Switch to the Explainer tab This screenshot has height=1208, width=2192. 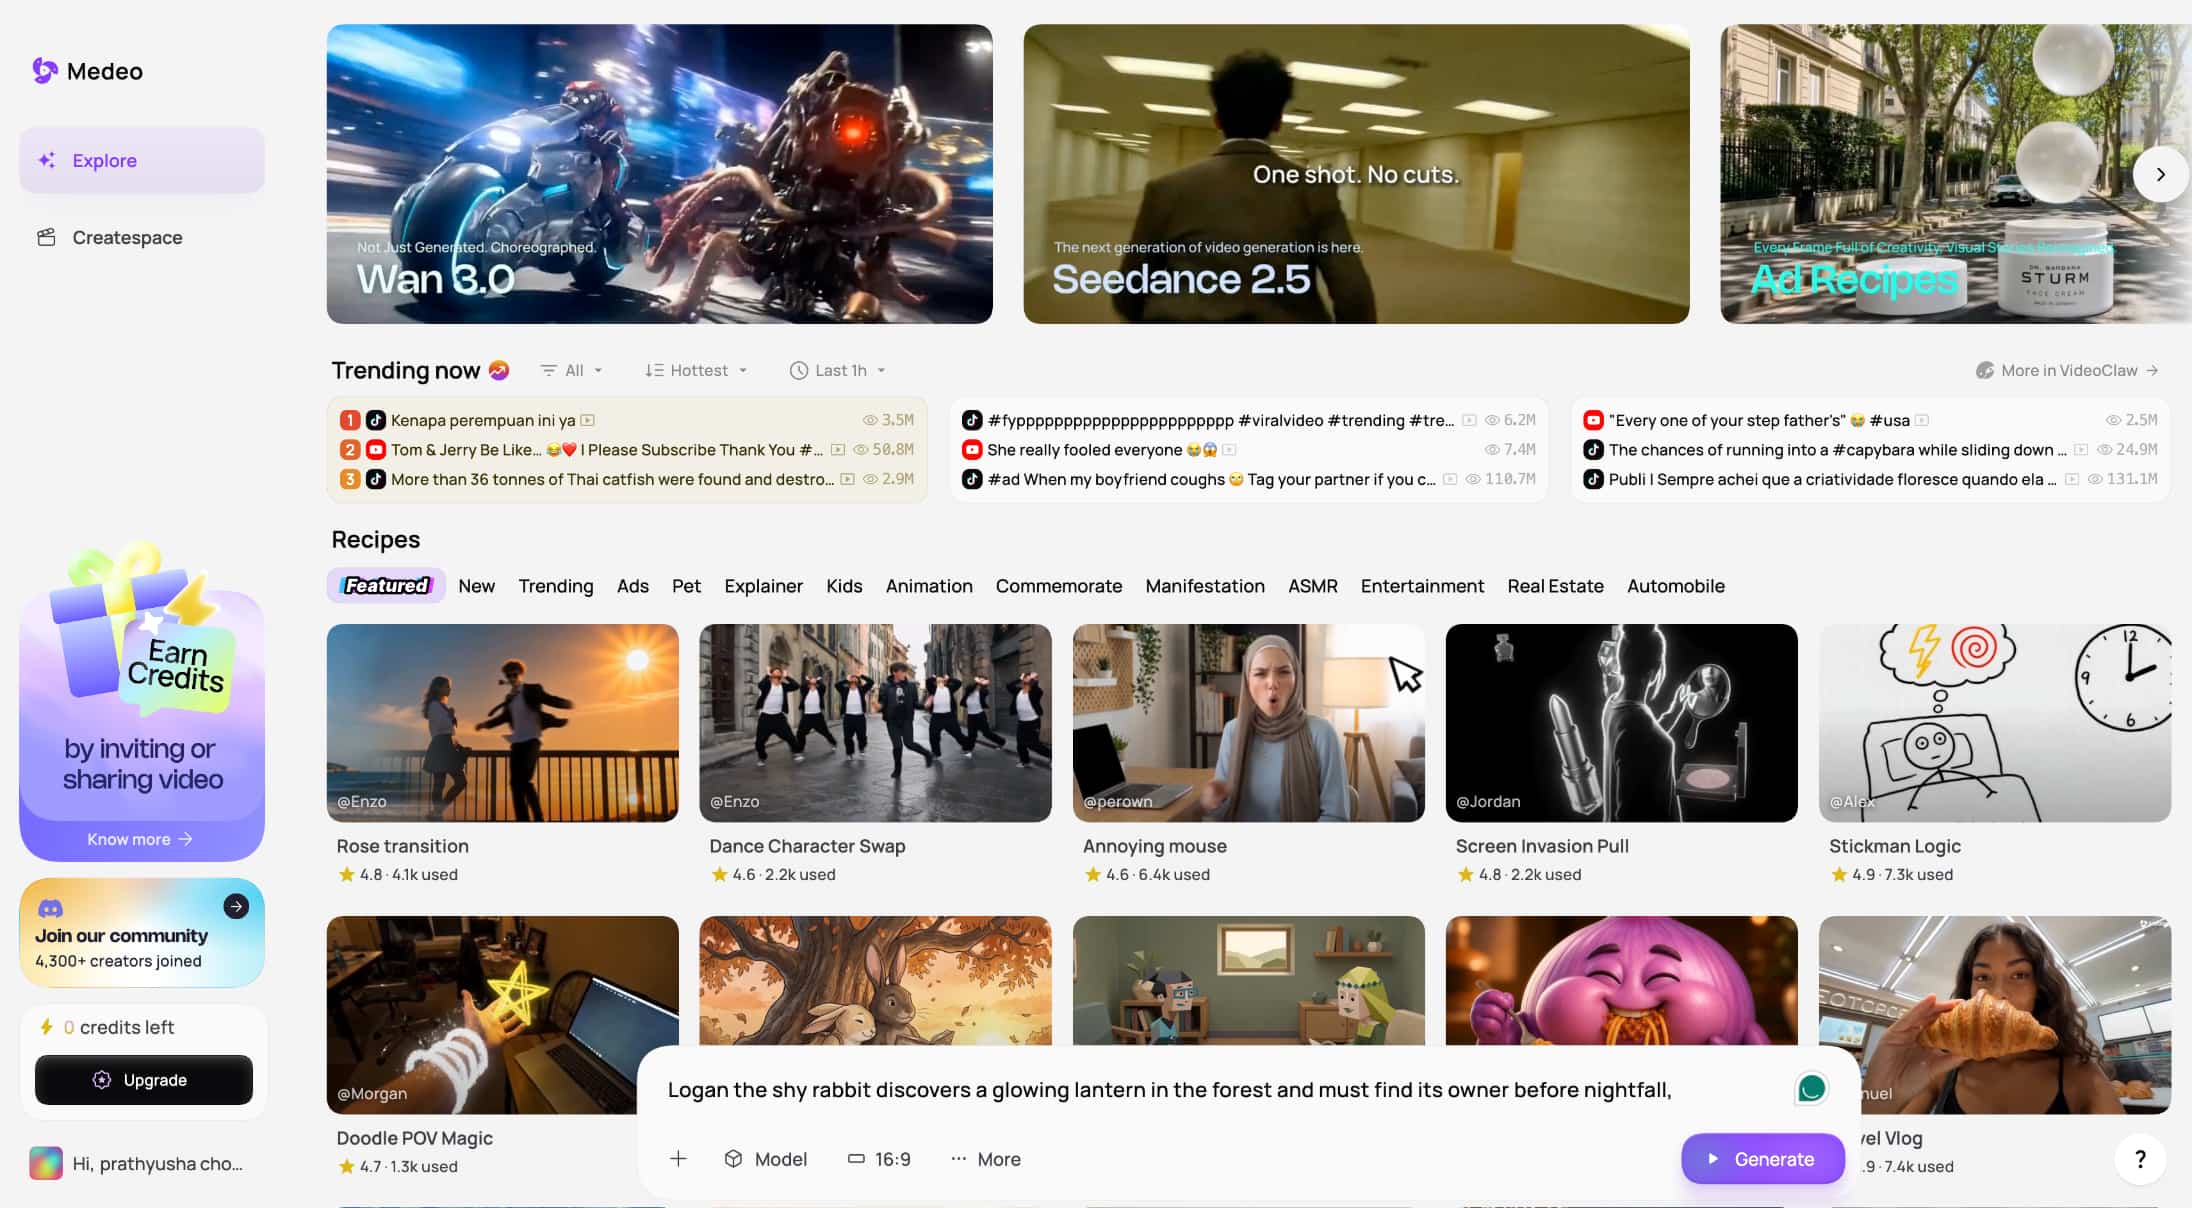763,586
